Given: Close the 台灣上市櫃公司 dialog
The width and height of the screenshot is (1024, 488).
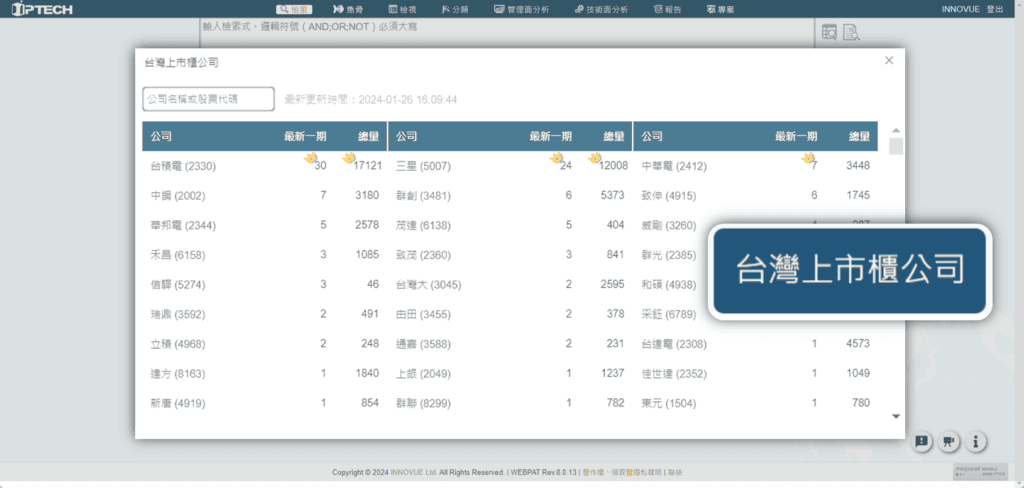Looking at the screenshot, I should click(889, 61).
